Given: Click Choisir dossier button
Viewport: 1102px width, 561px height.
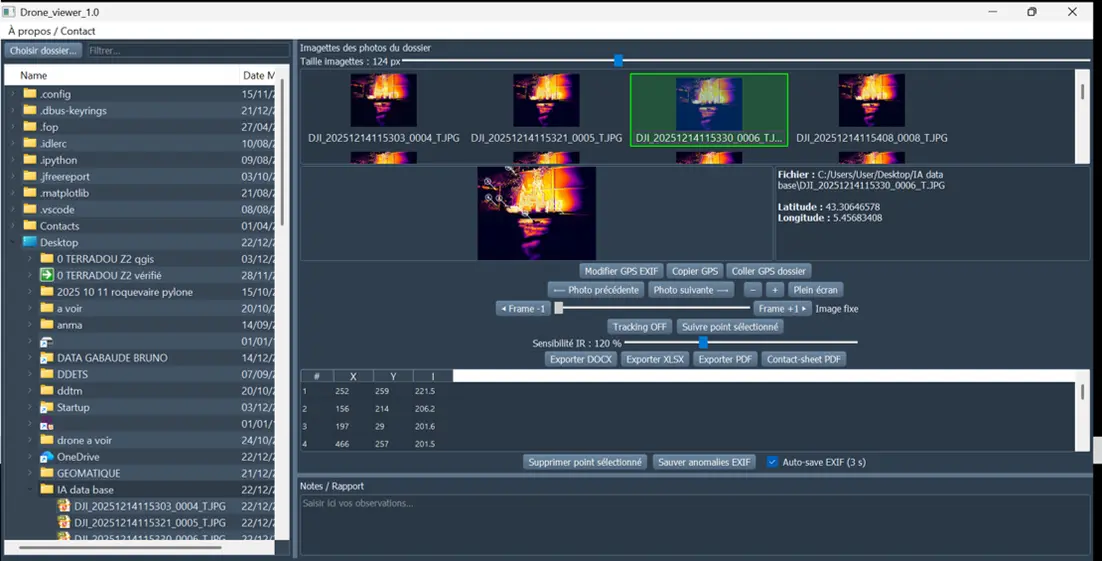Looking at the screenshot, I should pos(43,50).
